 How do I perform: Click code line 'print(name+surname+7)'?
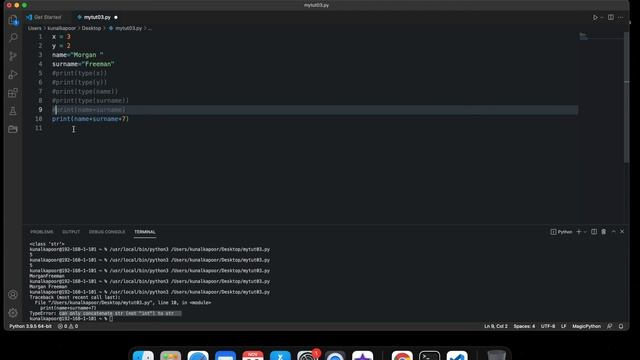click(90, 119)
